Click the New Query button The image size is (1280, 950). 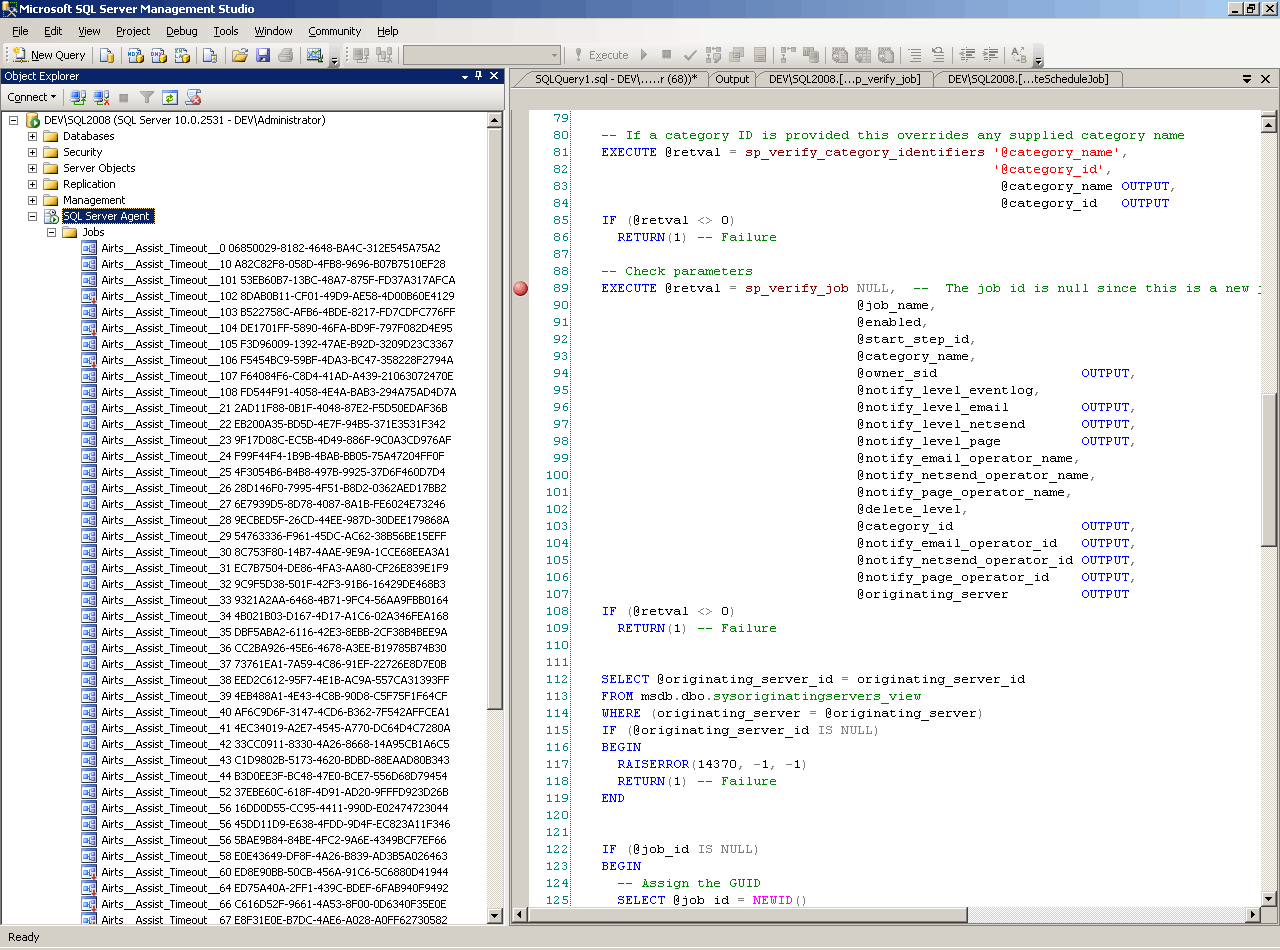48,56
